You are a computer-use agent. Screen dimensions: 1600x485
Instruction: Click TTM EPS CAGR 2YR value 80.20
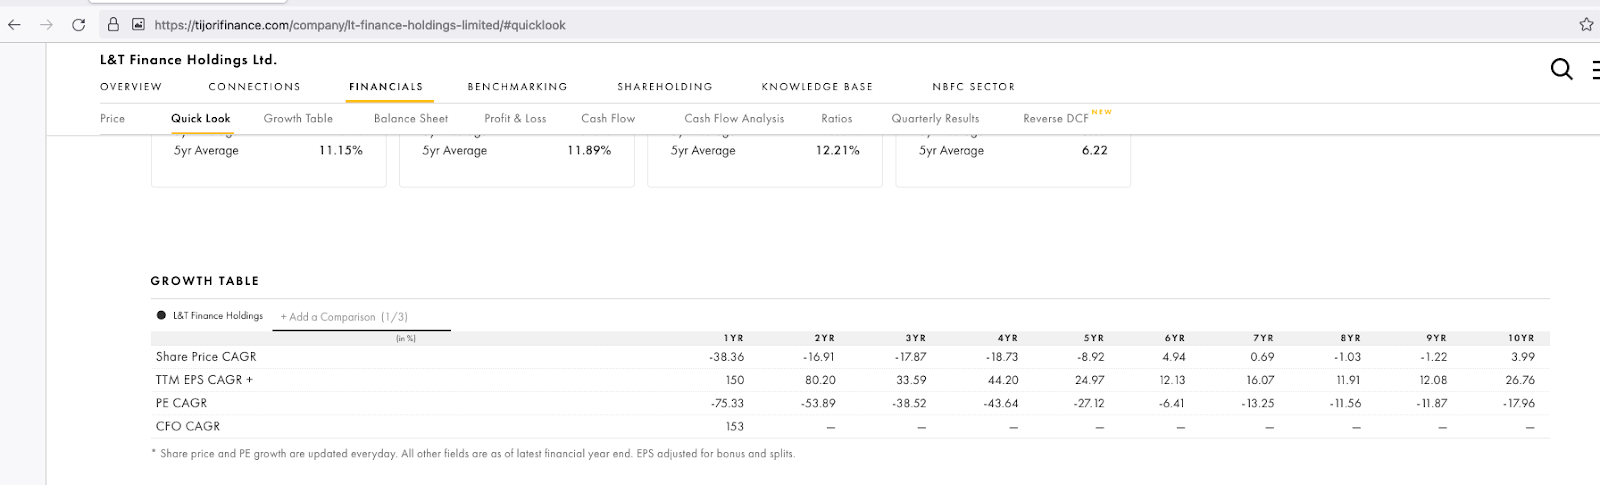click(x=820, y=380)
